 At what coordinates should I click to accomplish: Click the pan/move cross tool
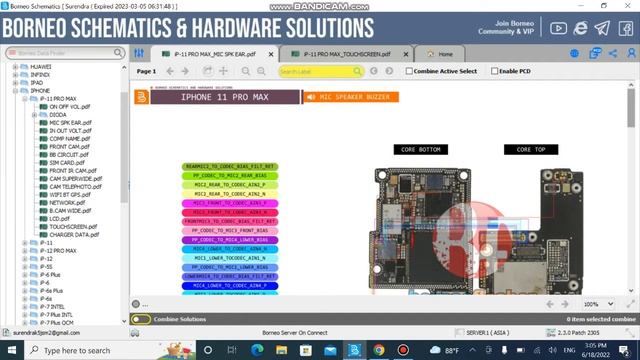coord(223,71)
